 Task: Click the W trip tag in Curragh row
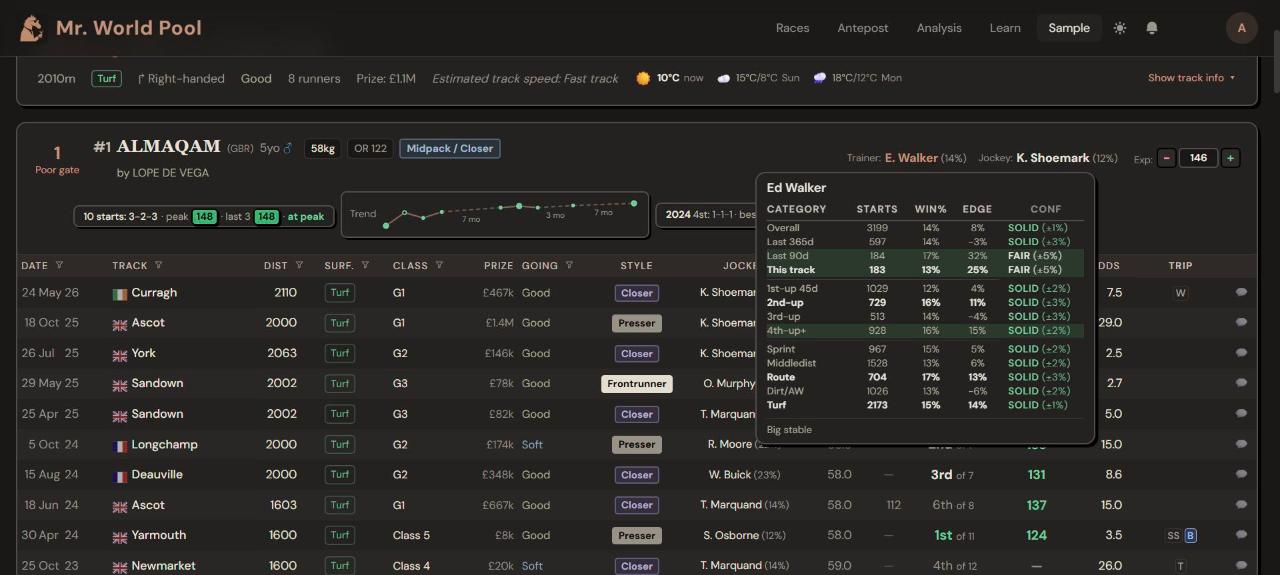pyautogui.click(x=1180, y=293)
